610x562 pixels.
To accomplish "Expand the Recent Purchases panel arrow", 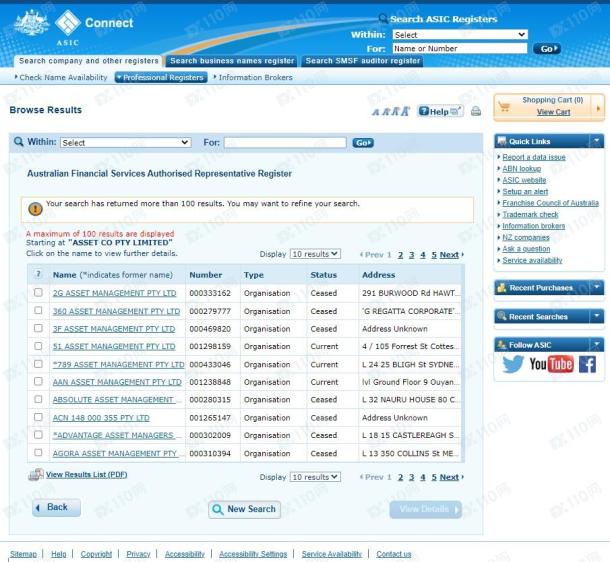I will (596, 287).
